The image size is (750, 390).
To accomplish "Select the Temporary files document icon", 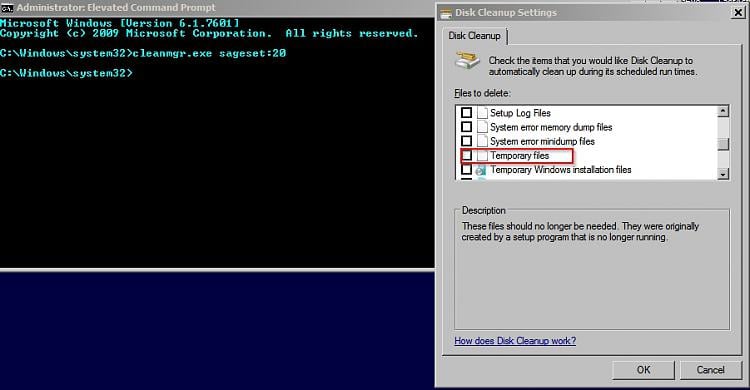I will click(x=482, y=156).
